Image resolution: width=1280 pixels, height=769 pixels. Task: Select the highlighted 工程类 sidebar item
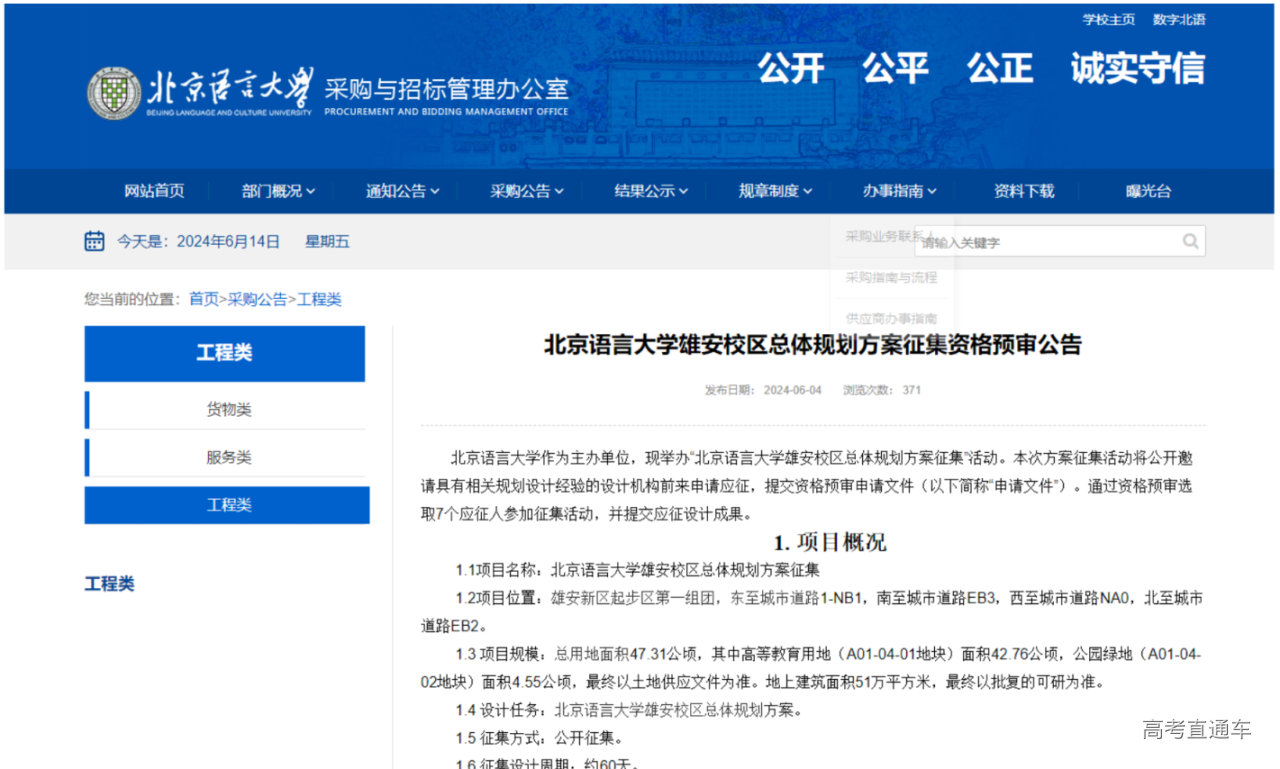point(228,505)
